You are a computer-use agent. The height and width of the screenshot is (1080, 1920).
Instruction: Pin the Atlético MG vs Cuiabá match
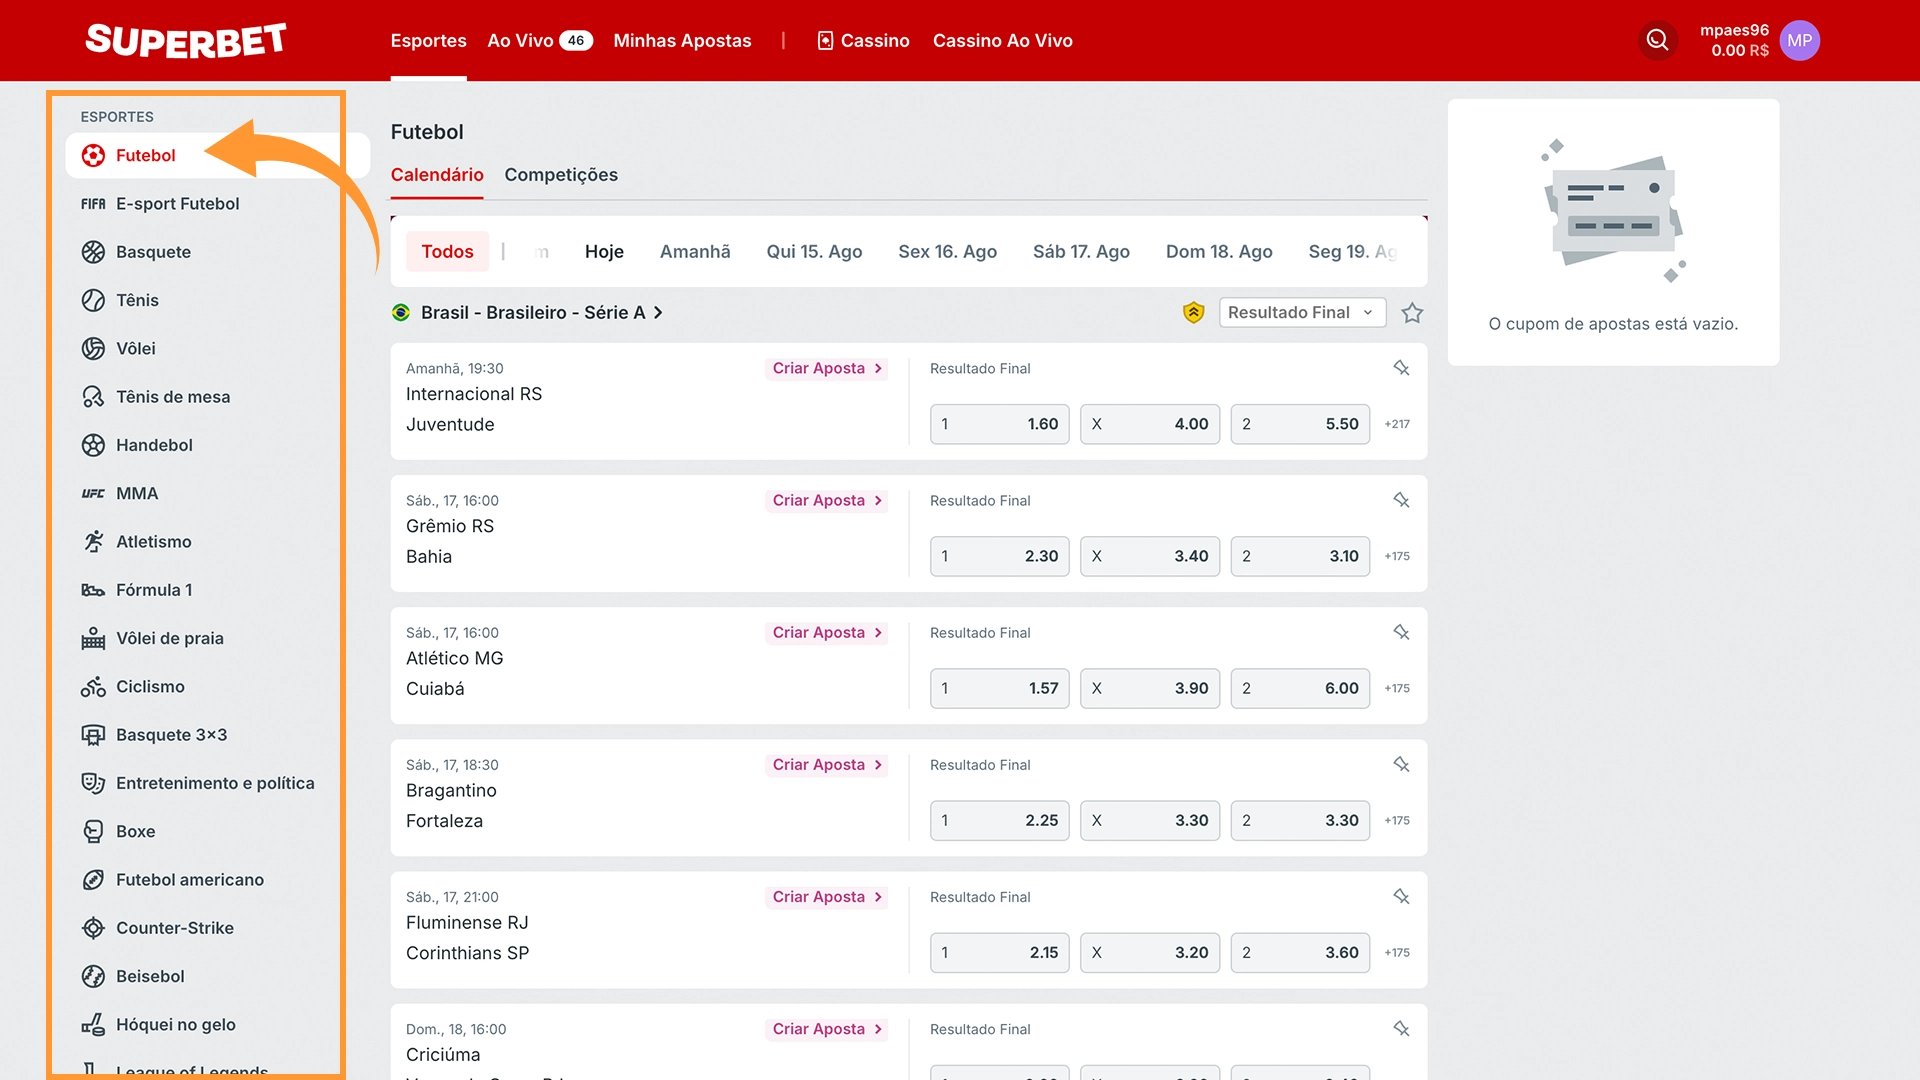pos(1401,632)
